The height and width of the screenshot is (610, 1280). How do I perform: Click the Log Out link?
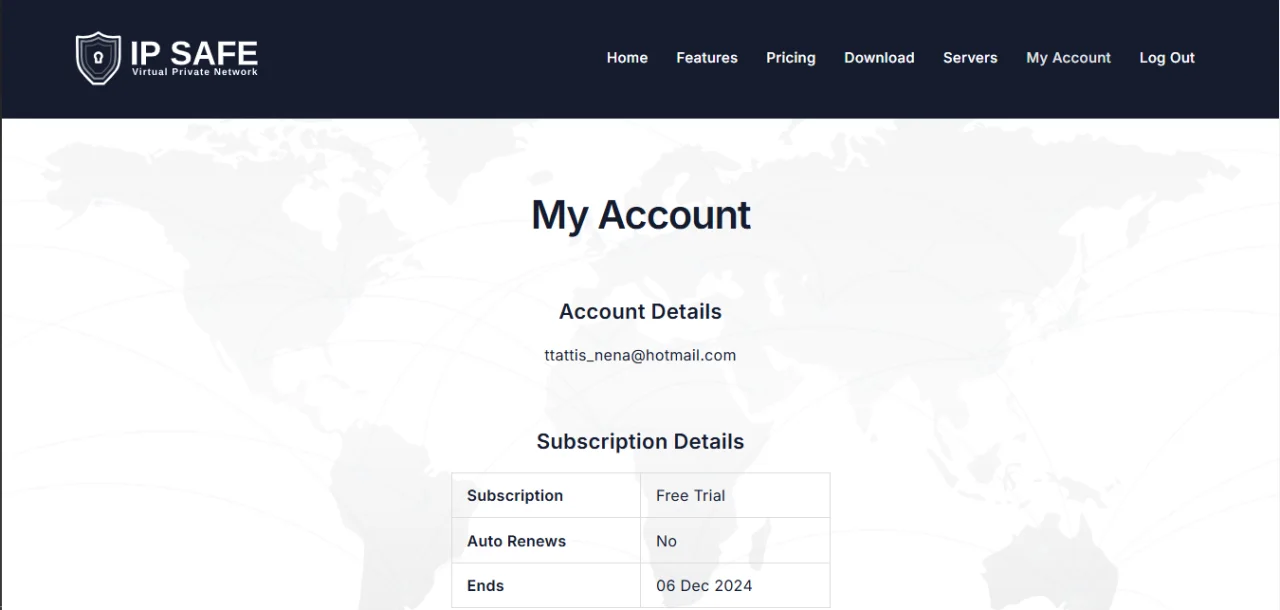(x=1167, y=58)
